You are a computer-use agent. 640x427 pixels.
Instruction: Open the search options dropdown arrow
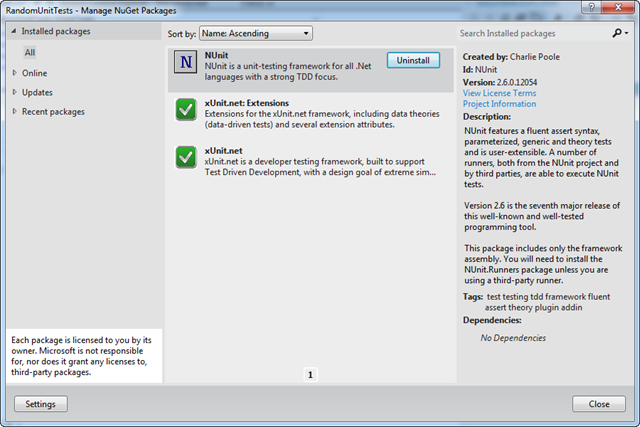pos(627,33)
